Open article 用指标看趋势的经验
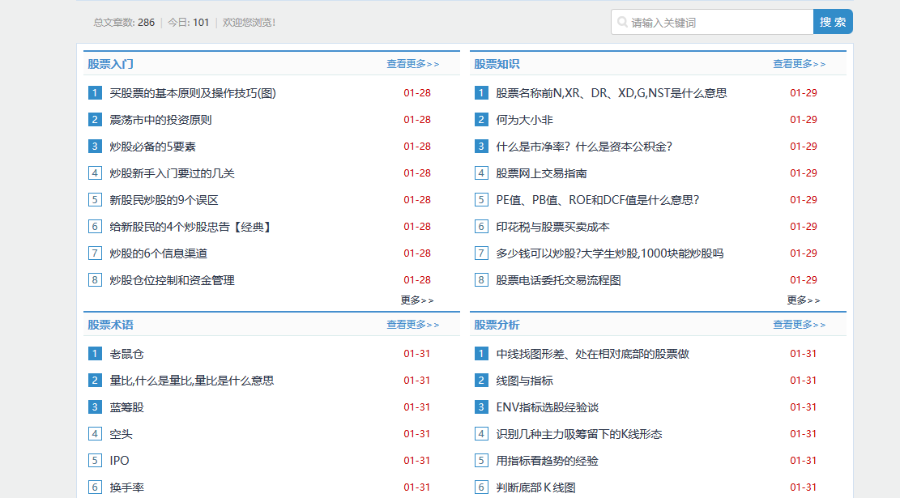This screenshot has height=498, width=900. coord(547,461)
